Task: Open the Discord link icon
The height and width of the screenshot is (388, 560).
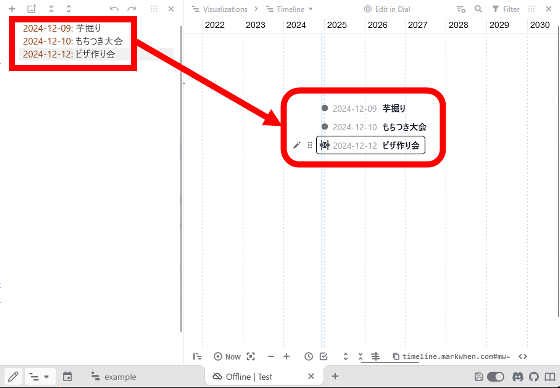Action: point(518,377)
